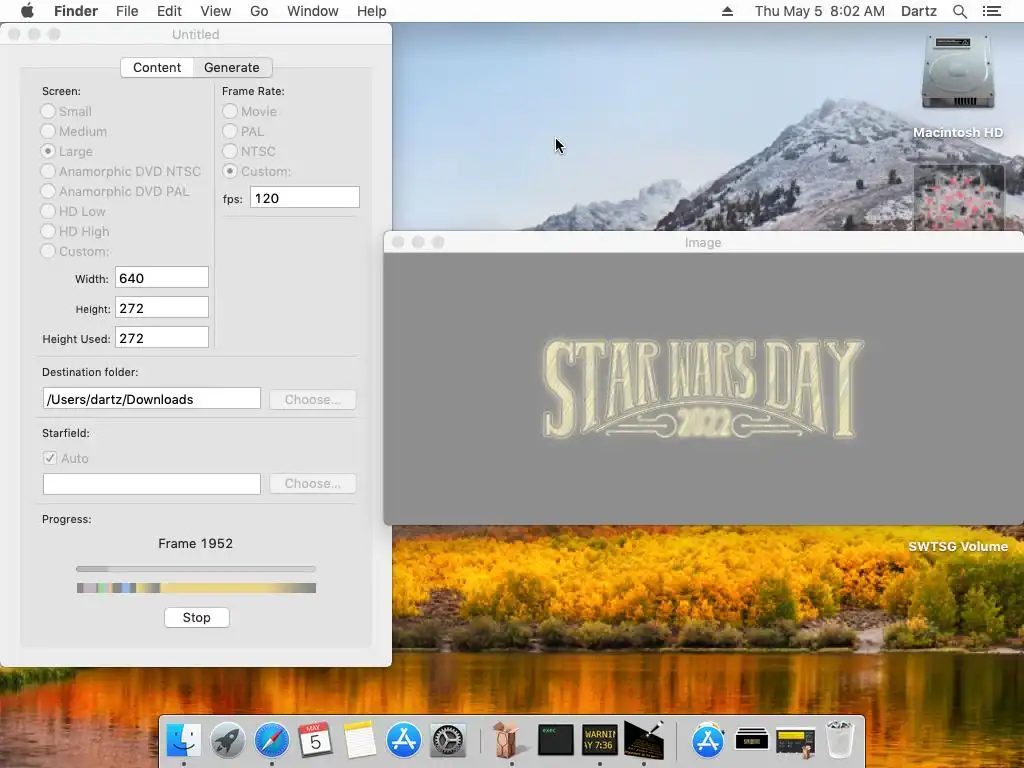Open System Preferences gear icon
The width and height of the screenshot is (1024, 768).
pyautogui.click(x=448, y=740)
